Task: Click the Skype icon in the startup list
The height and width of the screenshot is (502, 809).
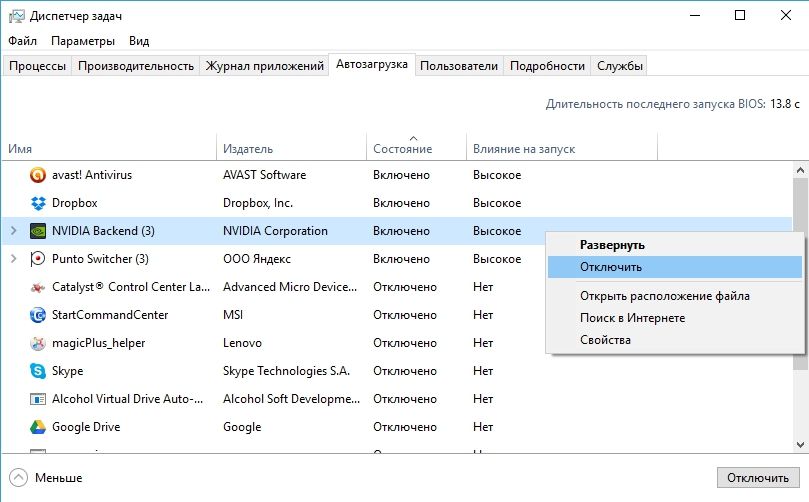Action: tap(38, 371)
